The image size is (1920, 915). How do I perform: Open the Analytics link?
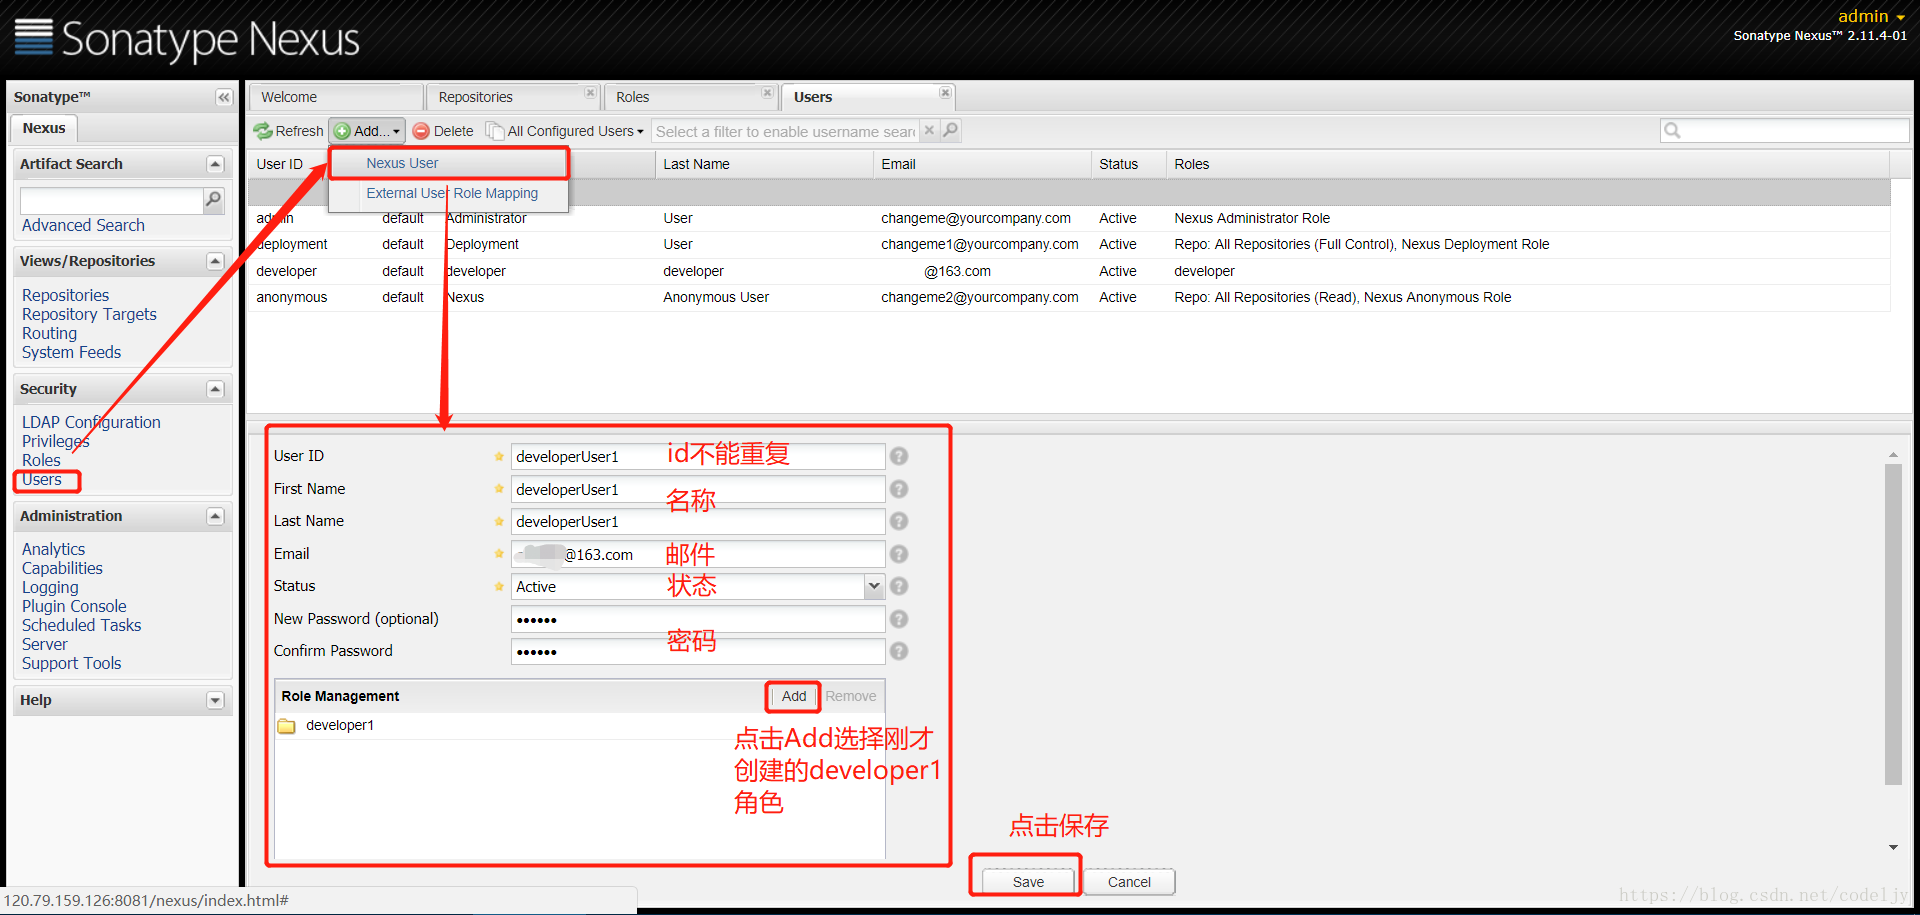53,550
